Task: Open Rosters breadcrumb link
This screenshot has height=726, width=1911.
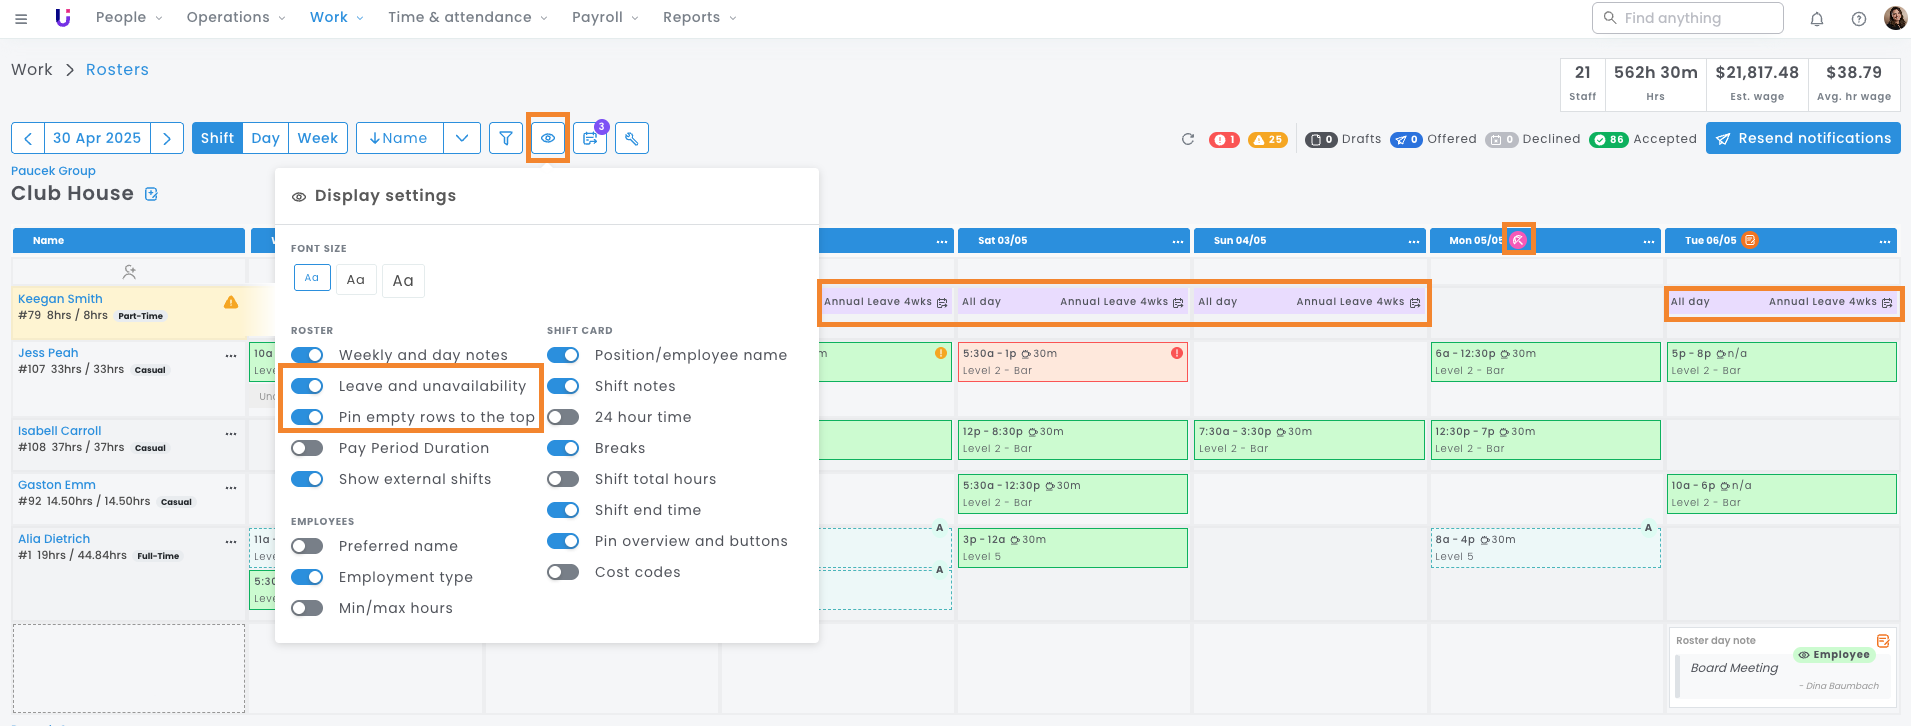Action: (117, 69)
